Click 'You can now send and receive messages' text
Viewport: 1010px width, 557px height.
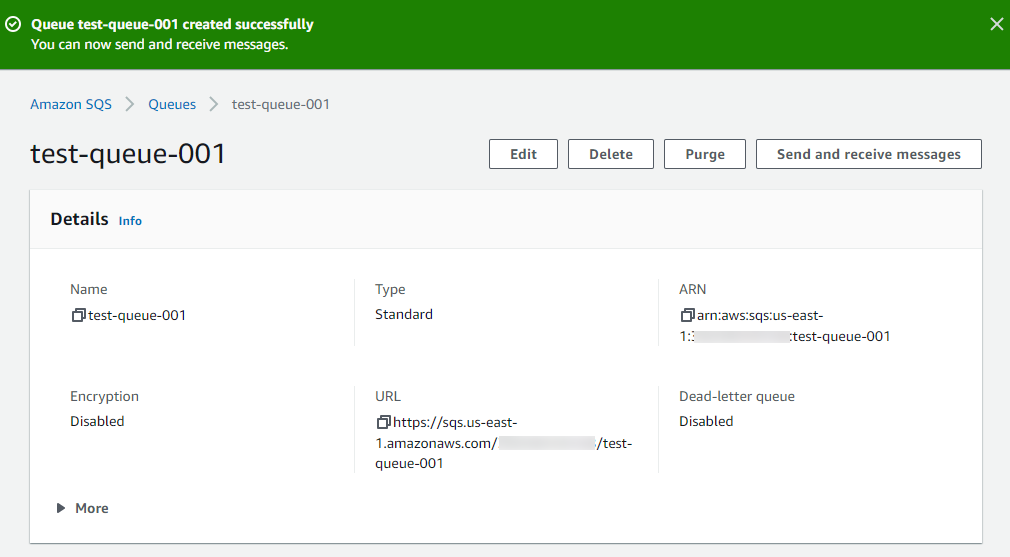click(160, 44)
